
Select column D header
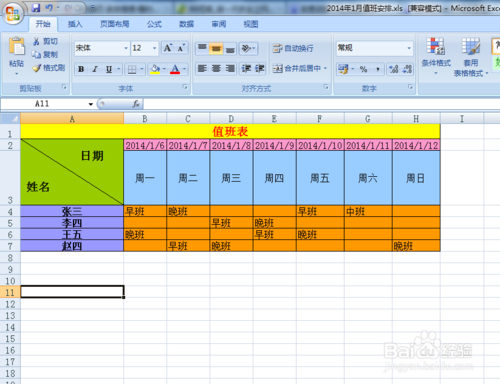tap(231, 118)
